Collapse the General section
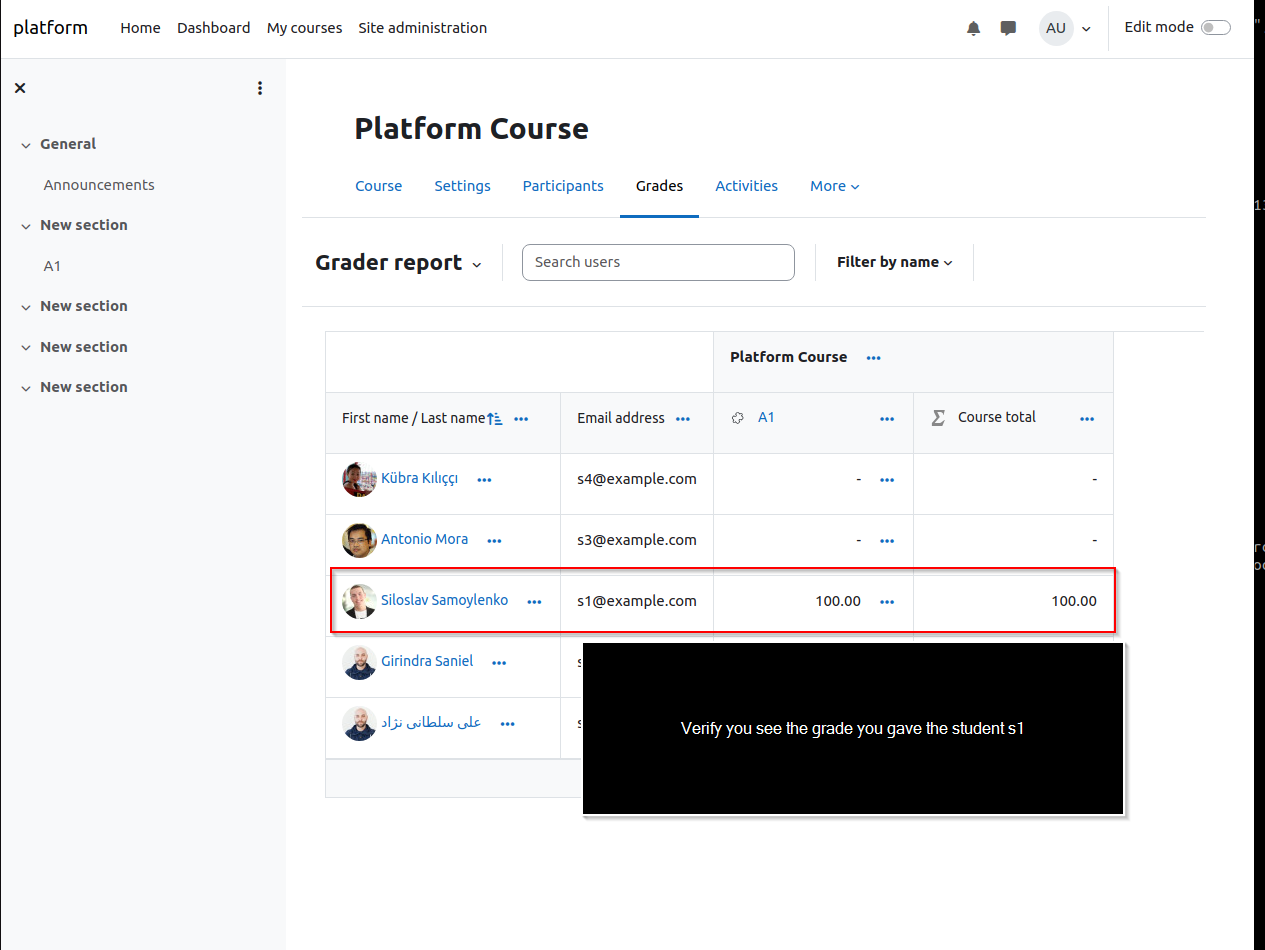The height and width of the screenshot is (950, 1265). pos(26,145)
